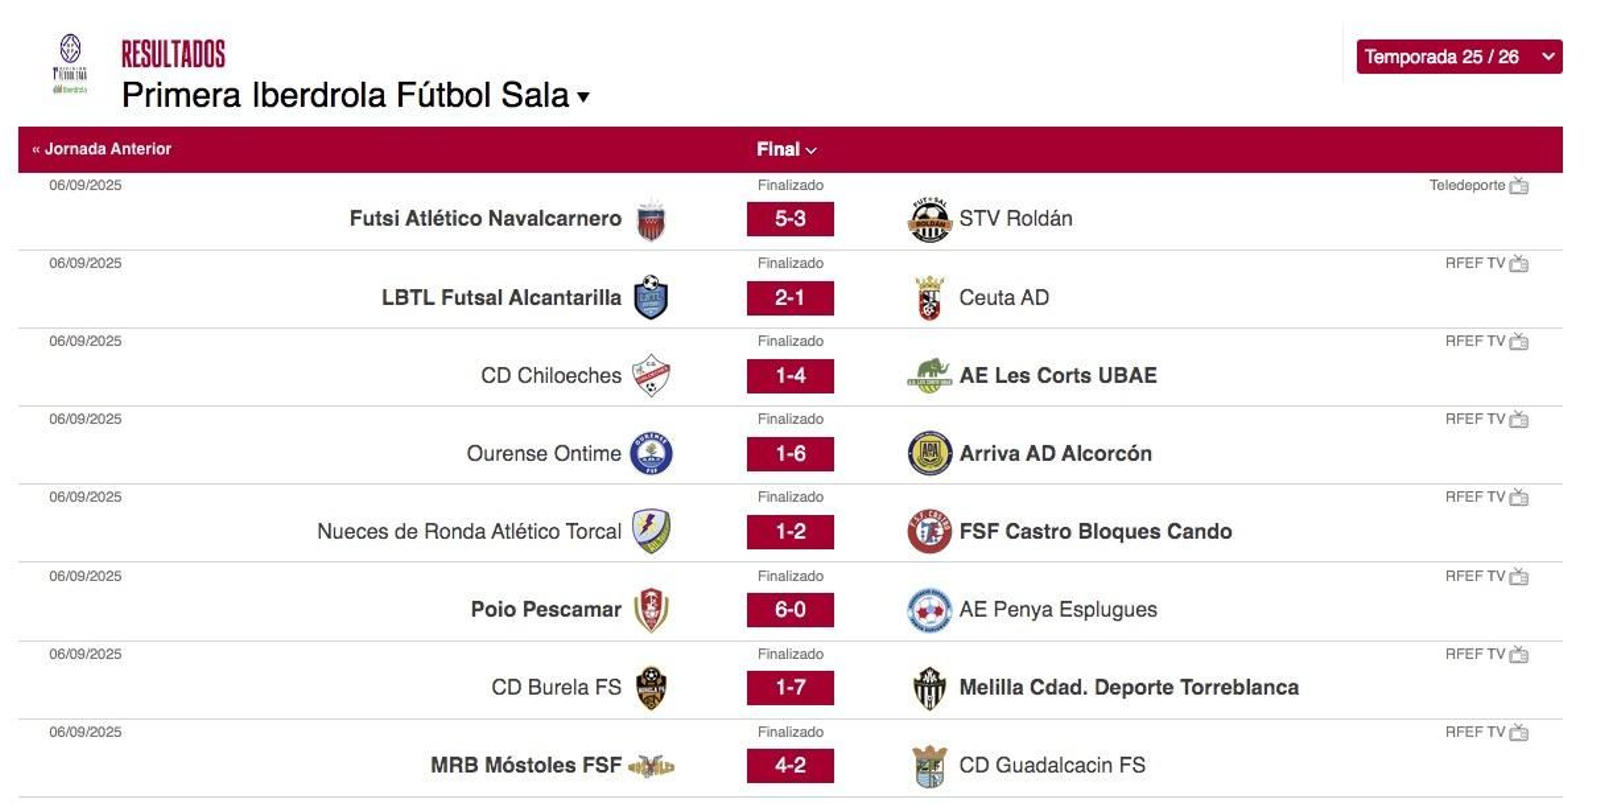Click the MRB Móstoles FSF eagle crest
The image size is (1600, 811).
click(652, 765)
